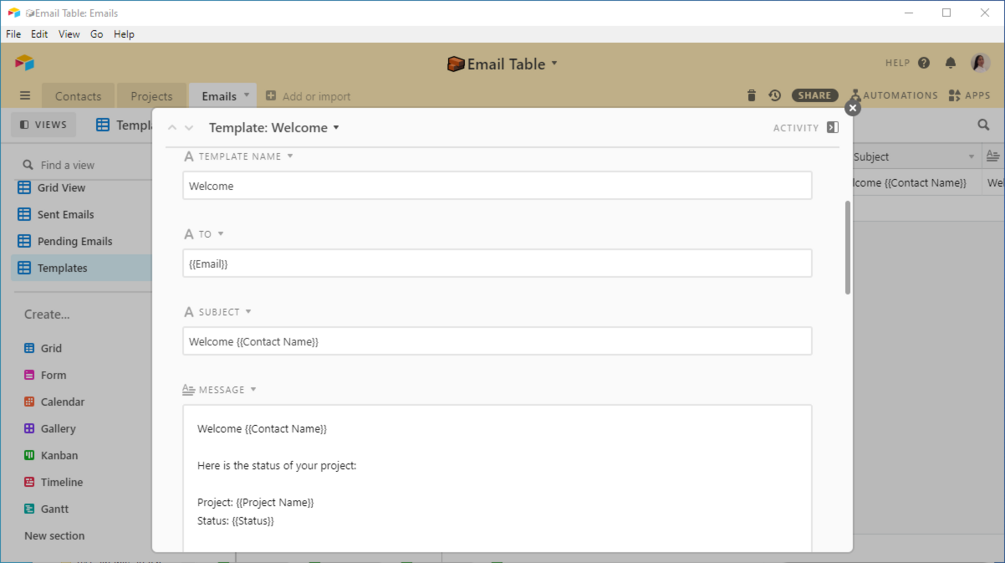Go to previous record with up chevron
Viewport: 1005px width, 563px height.
tap(172, 128)
